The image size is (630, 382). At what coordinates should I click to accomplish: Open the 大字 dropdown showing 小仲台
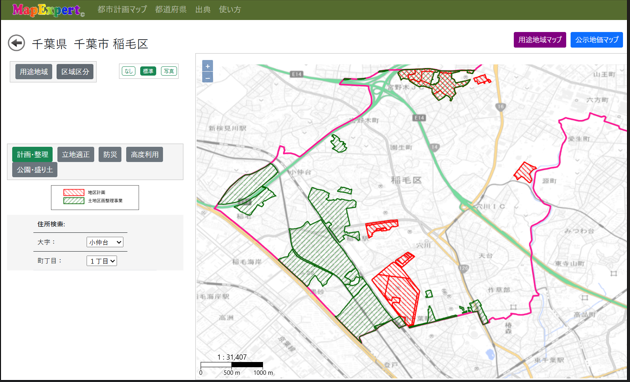coord(104,242)
